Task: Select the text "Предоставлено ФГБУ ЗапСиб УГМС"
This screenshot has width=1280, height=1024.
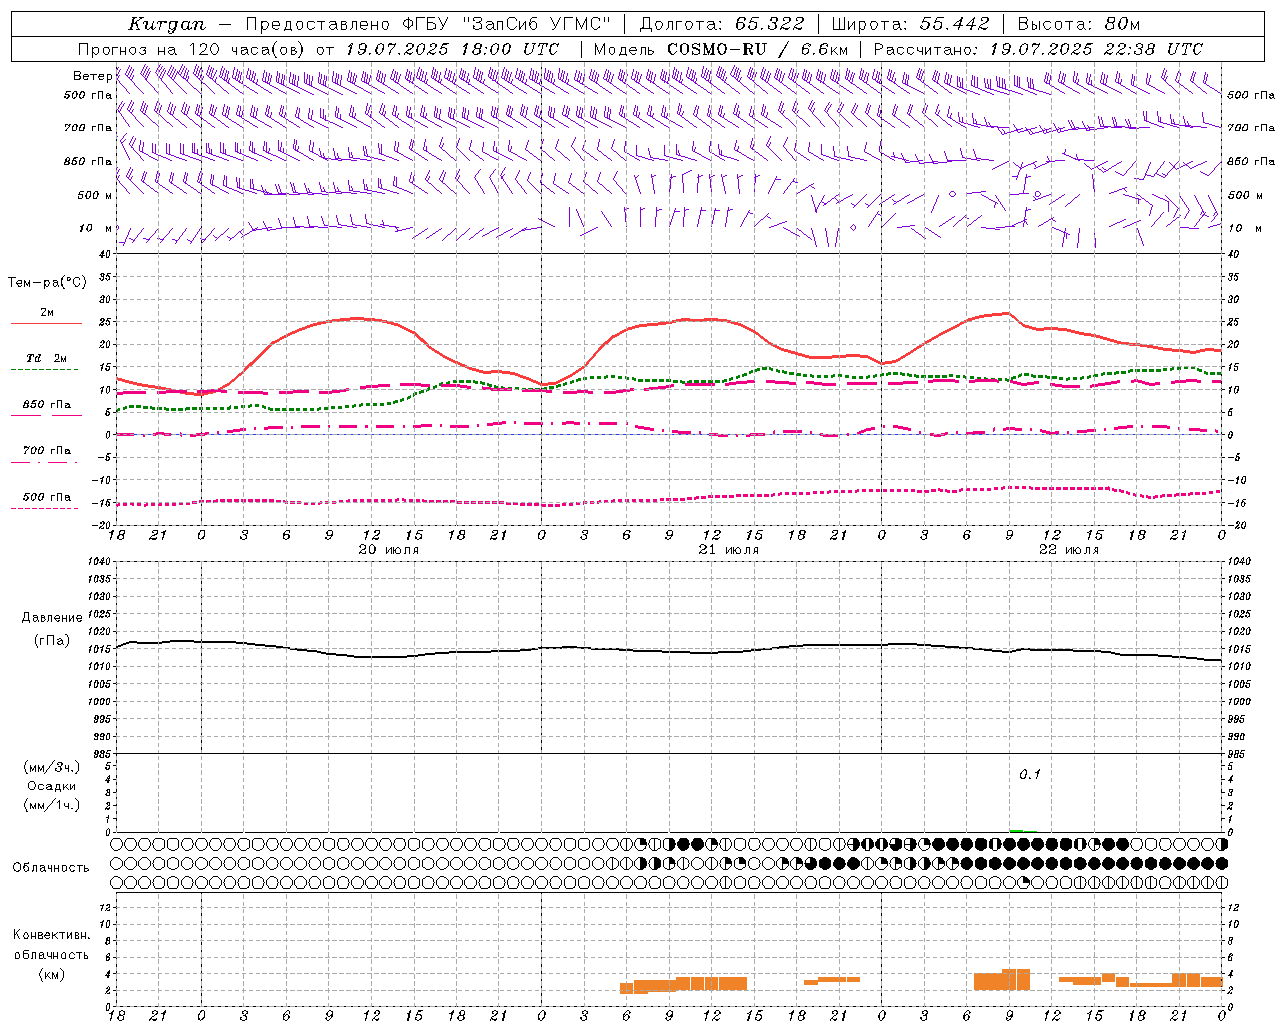Action: 428,24
